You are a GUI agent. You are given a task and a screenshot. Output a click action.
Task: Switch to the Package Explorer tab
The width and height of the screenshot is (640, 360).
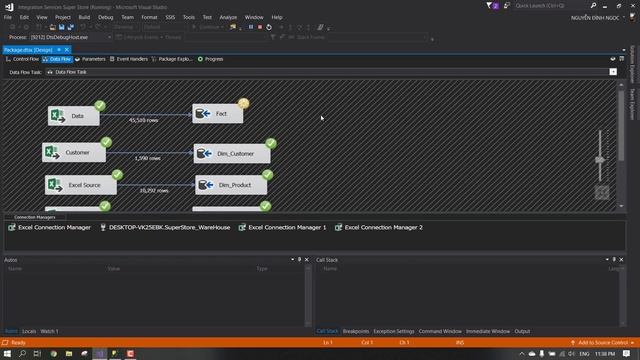(x=172, y=59)
